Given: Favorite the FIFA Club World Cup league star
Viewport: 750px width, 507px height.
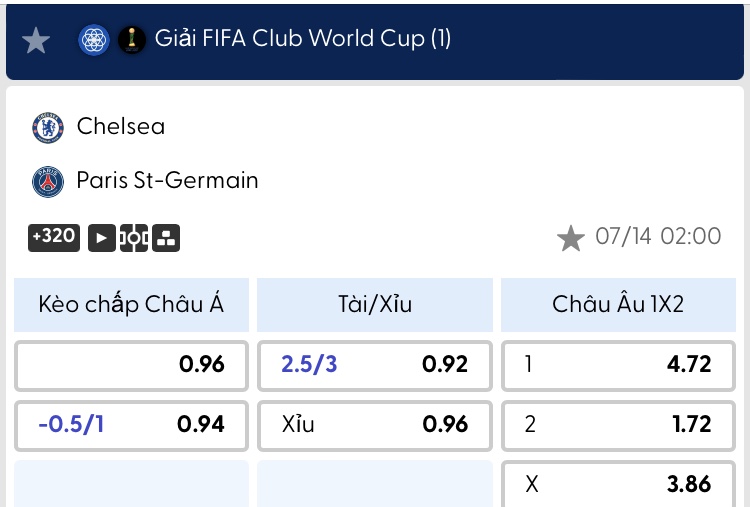Looking at the screenshot, I should pyautogui.click(x=36, y=40).
